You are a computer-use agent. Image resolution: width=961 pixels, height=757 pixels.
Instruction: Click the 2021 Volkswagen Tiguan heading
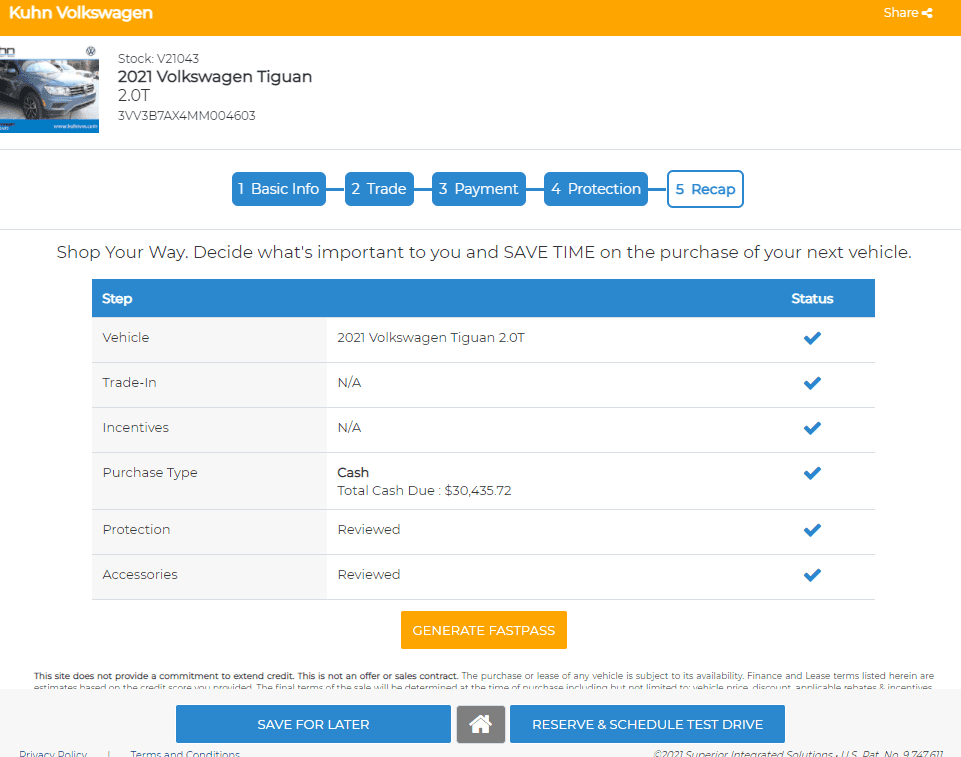pyautogui.click(x=215, y=77)
